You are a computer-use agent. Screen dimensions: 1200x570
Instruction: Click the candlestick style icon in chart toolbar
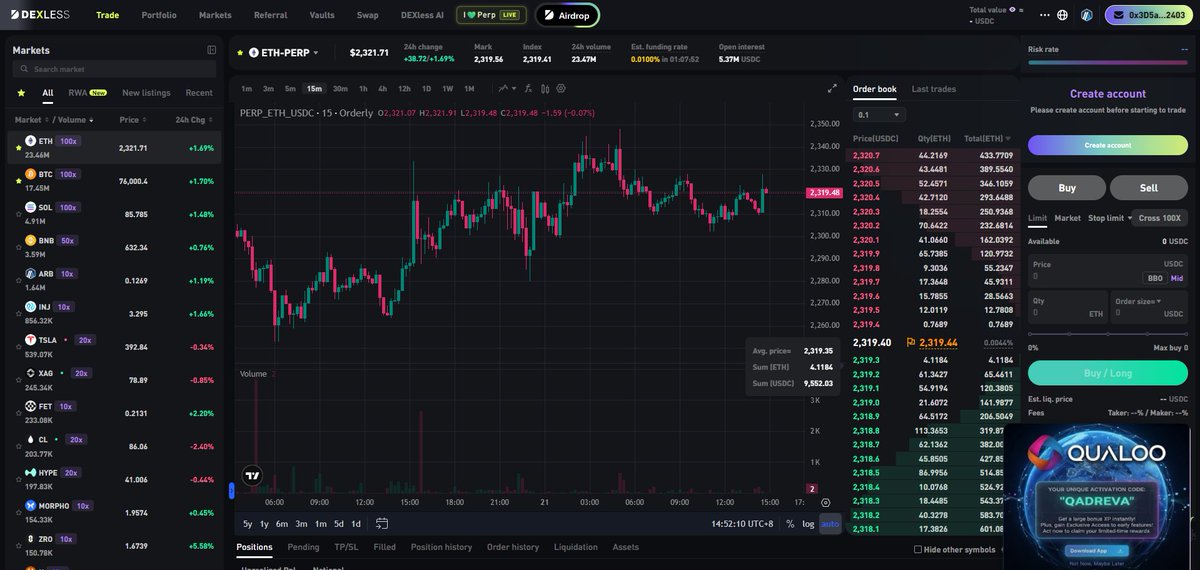pyautogui.click(x=547, y=88)
